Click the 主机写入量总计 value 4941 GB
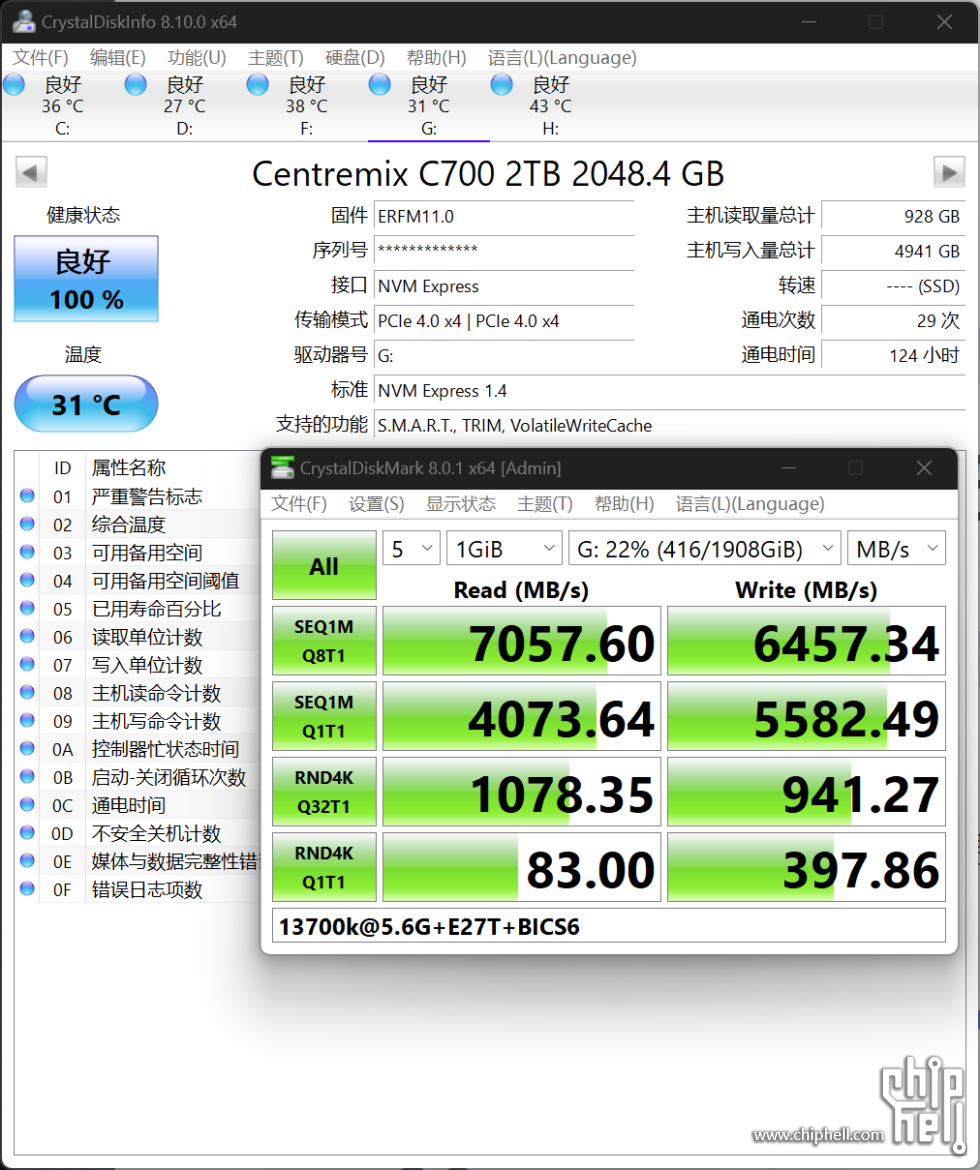This screenshot has width=980, height=1170. click(x=893, y=251)
